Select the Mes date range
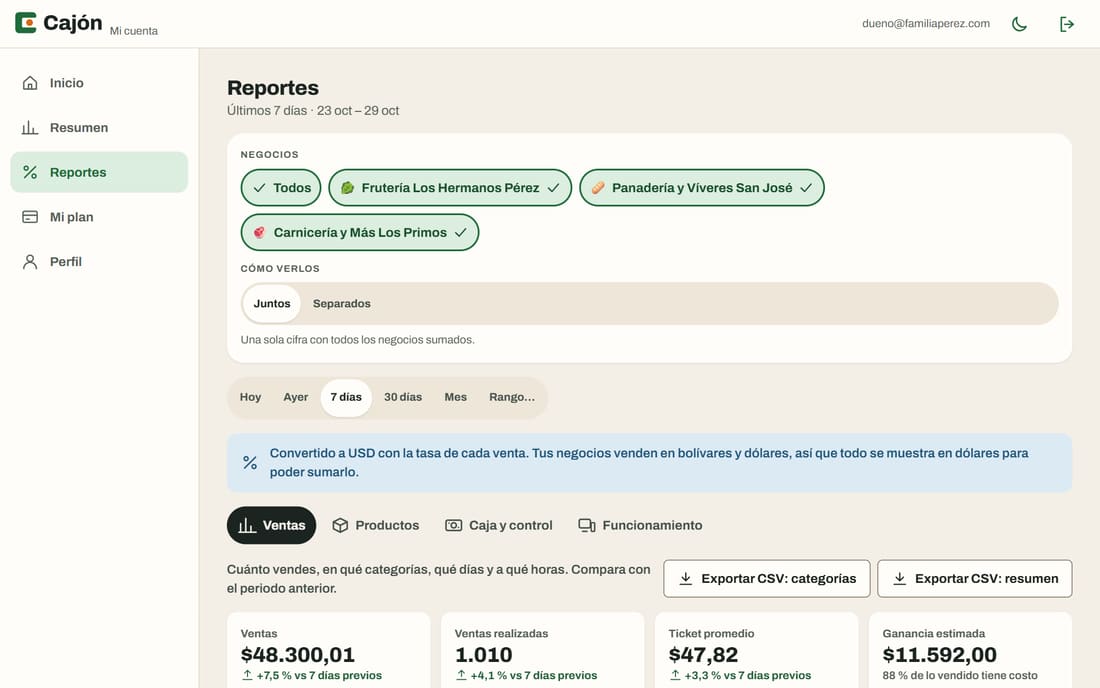The image size is (1100, 688). [x=455, y=397]
